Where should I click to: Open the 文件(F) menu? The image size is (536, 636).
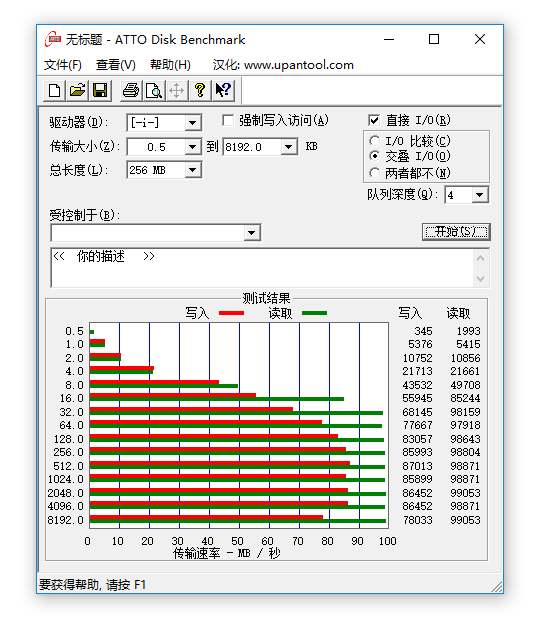coord(62,65)
